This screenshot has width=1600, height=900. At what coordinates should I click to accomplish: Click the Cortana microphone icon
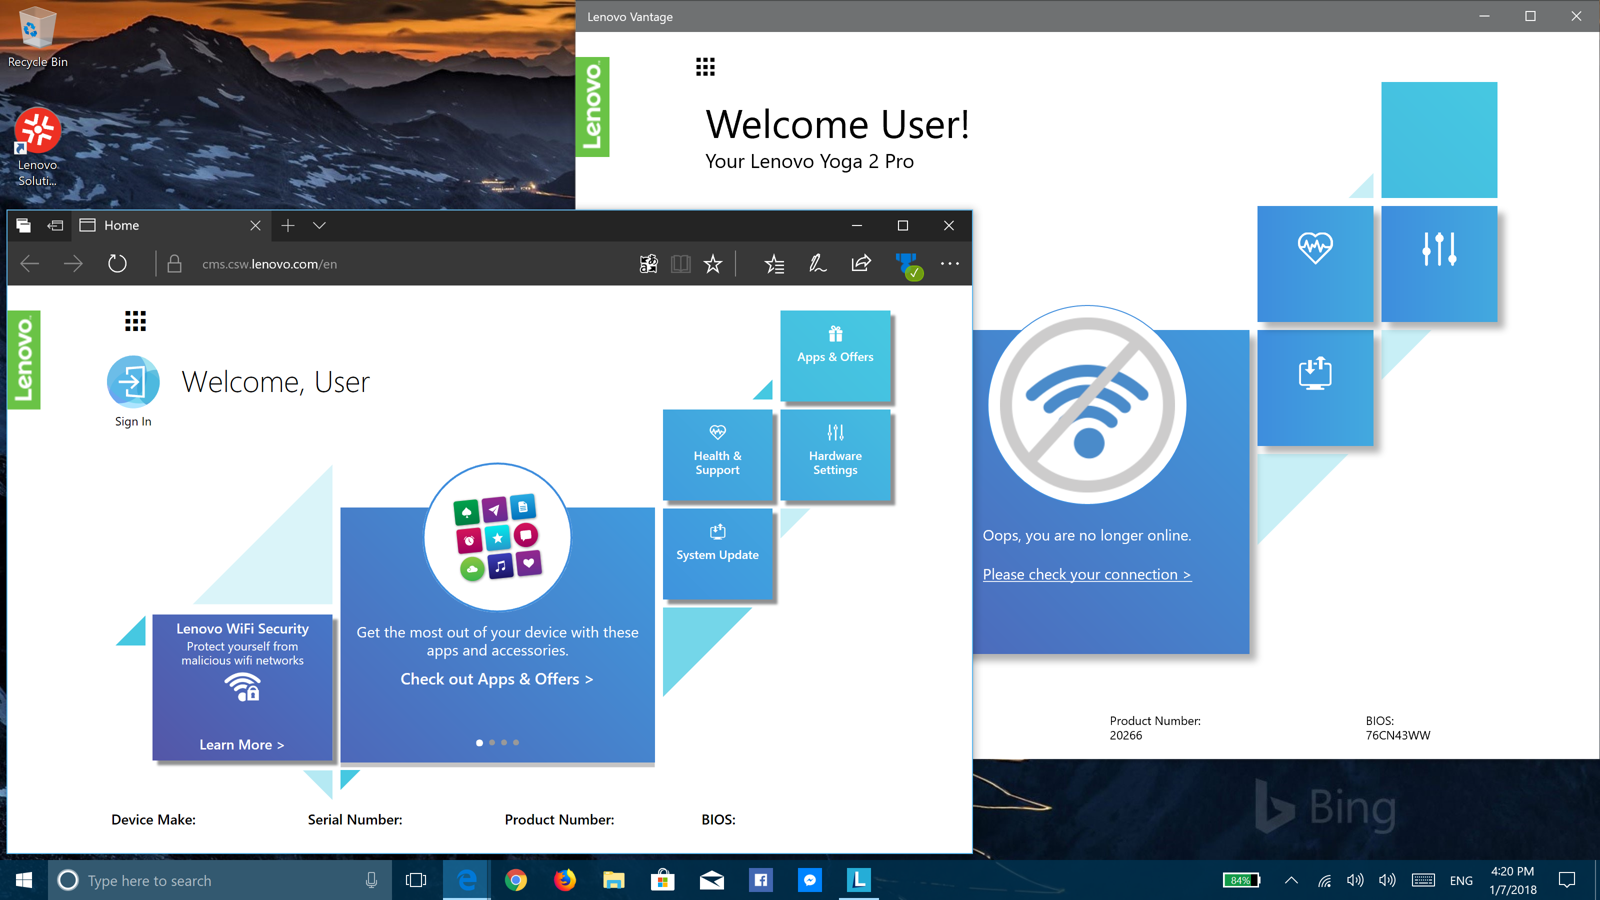371,881
